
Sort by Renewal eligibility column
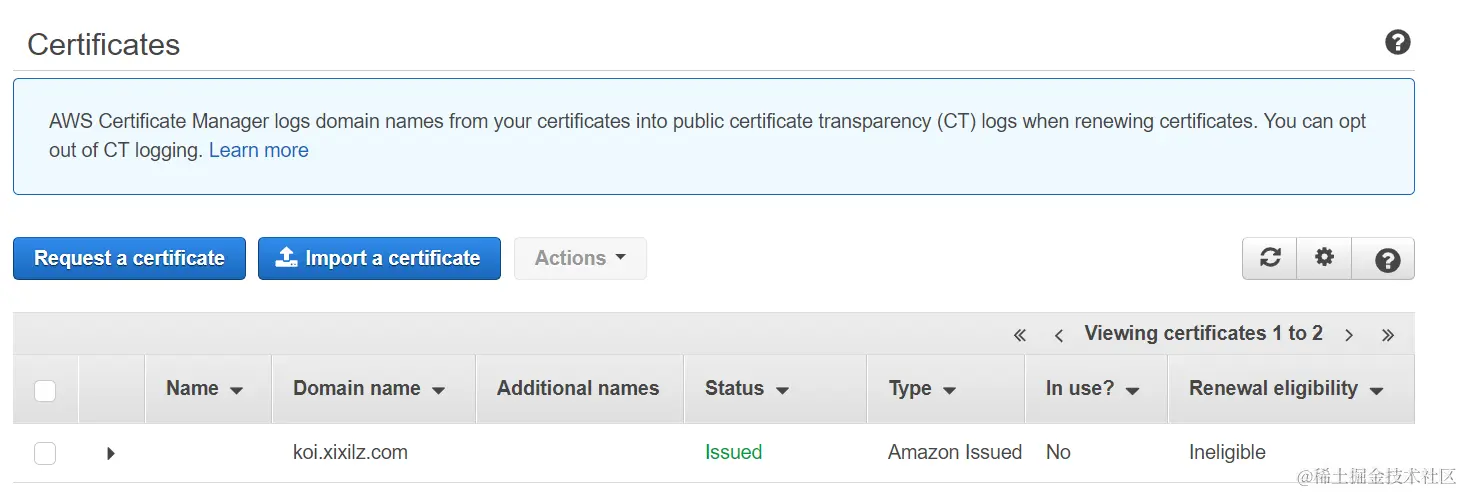1285,389
